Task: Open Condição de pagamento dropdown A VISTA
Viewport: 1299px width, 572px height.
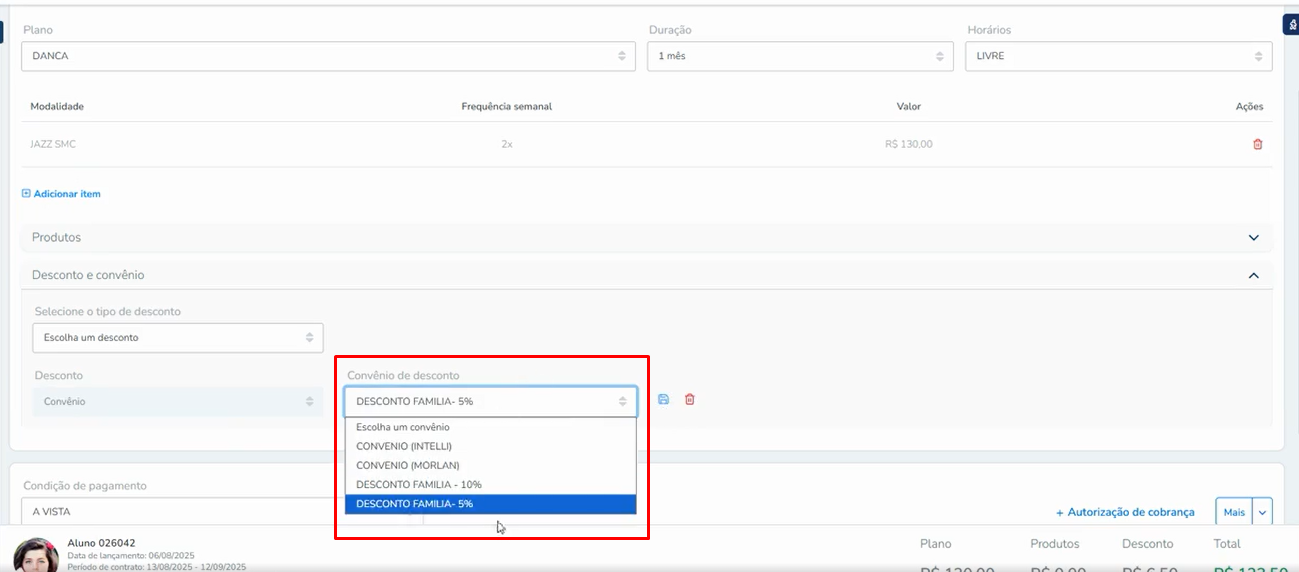Action: pyautogui.click(x=180, y=511)
